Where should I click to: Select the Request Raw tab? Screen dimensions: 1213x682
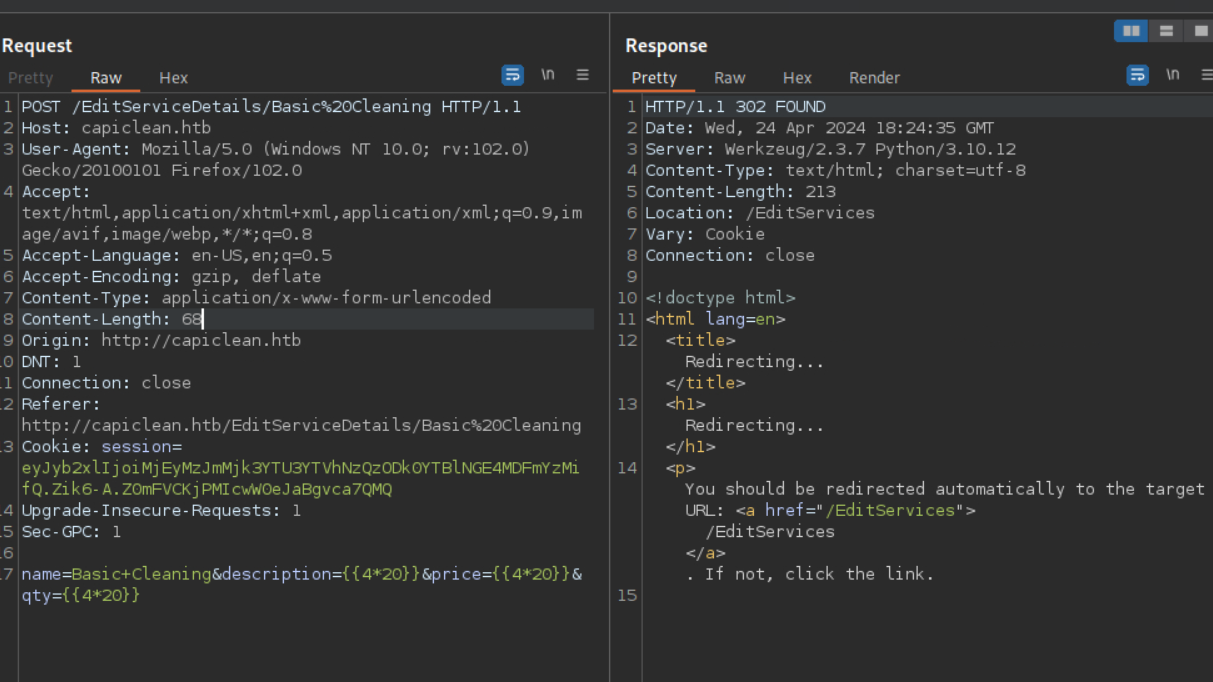[x=106, y=78]
